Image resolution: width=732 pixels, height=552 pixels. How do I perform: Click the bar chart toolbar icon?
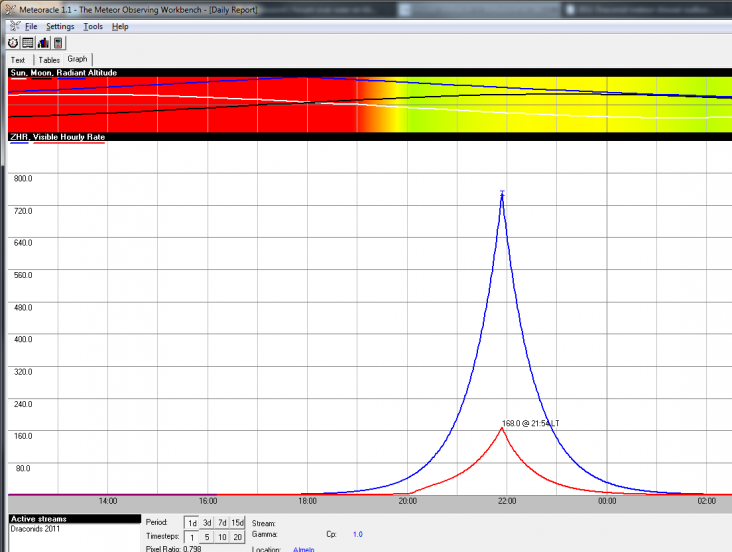point(43,43)
